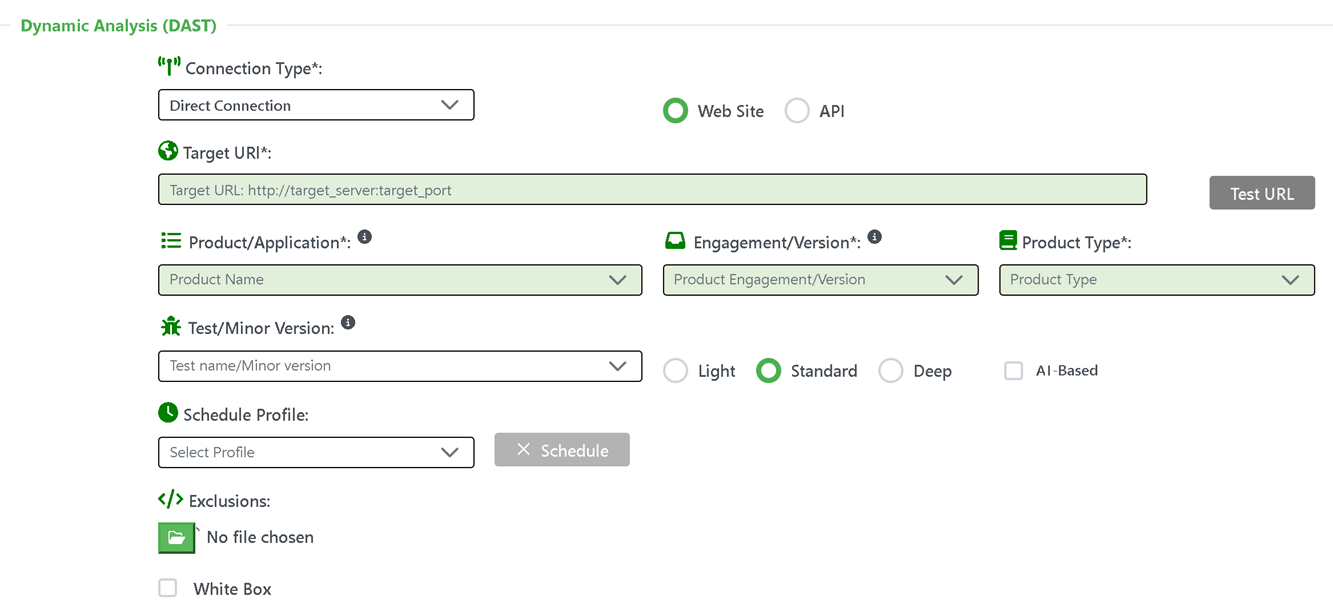Choose the Deep scan option

(890, 371)
